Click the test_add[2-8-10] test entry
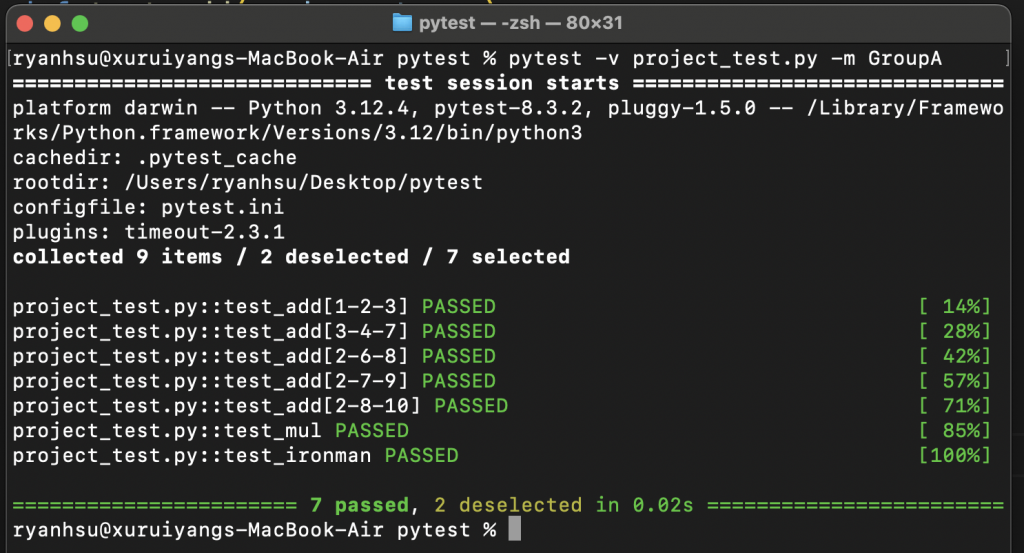The height and width of the screenshot is (553, 1024). point(260,405)
